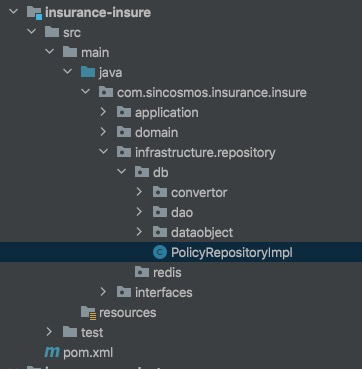The height and width of the screenshot is (369, 362).
Task: Click the redis package icon
Action: [x=142, y=272]
